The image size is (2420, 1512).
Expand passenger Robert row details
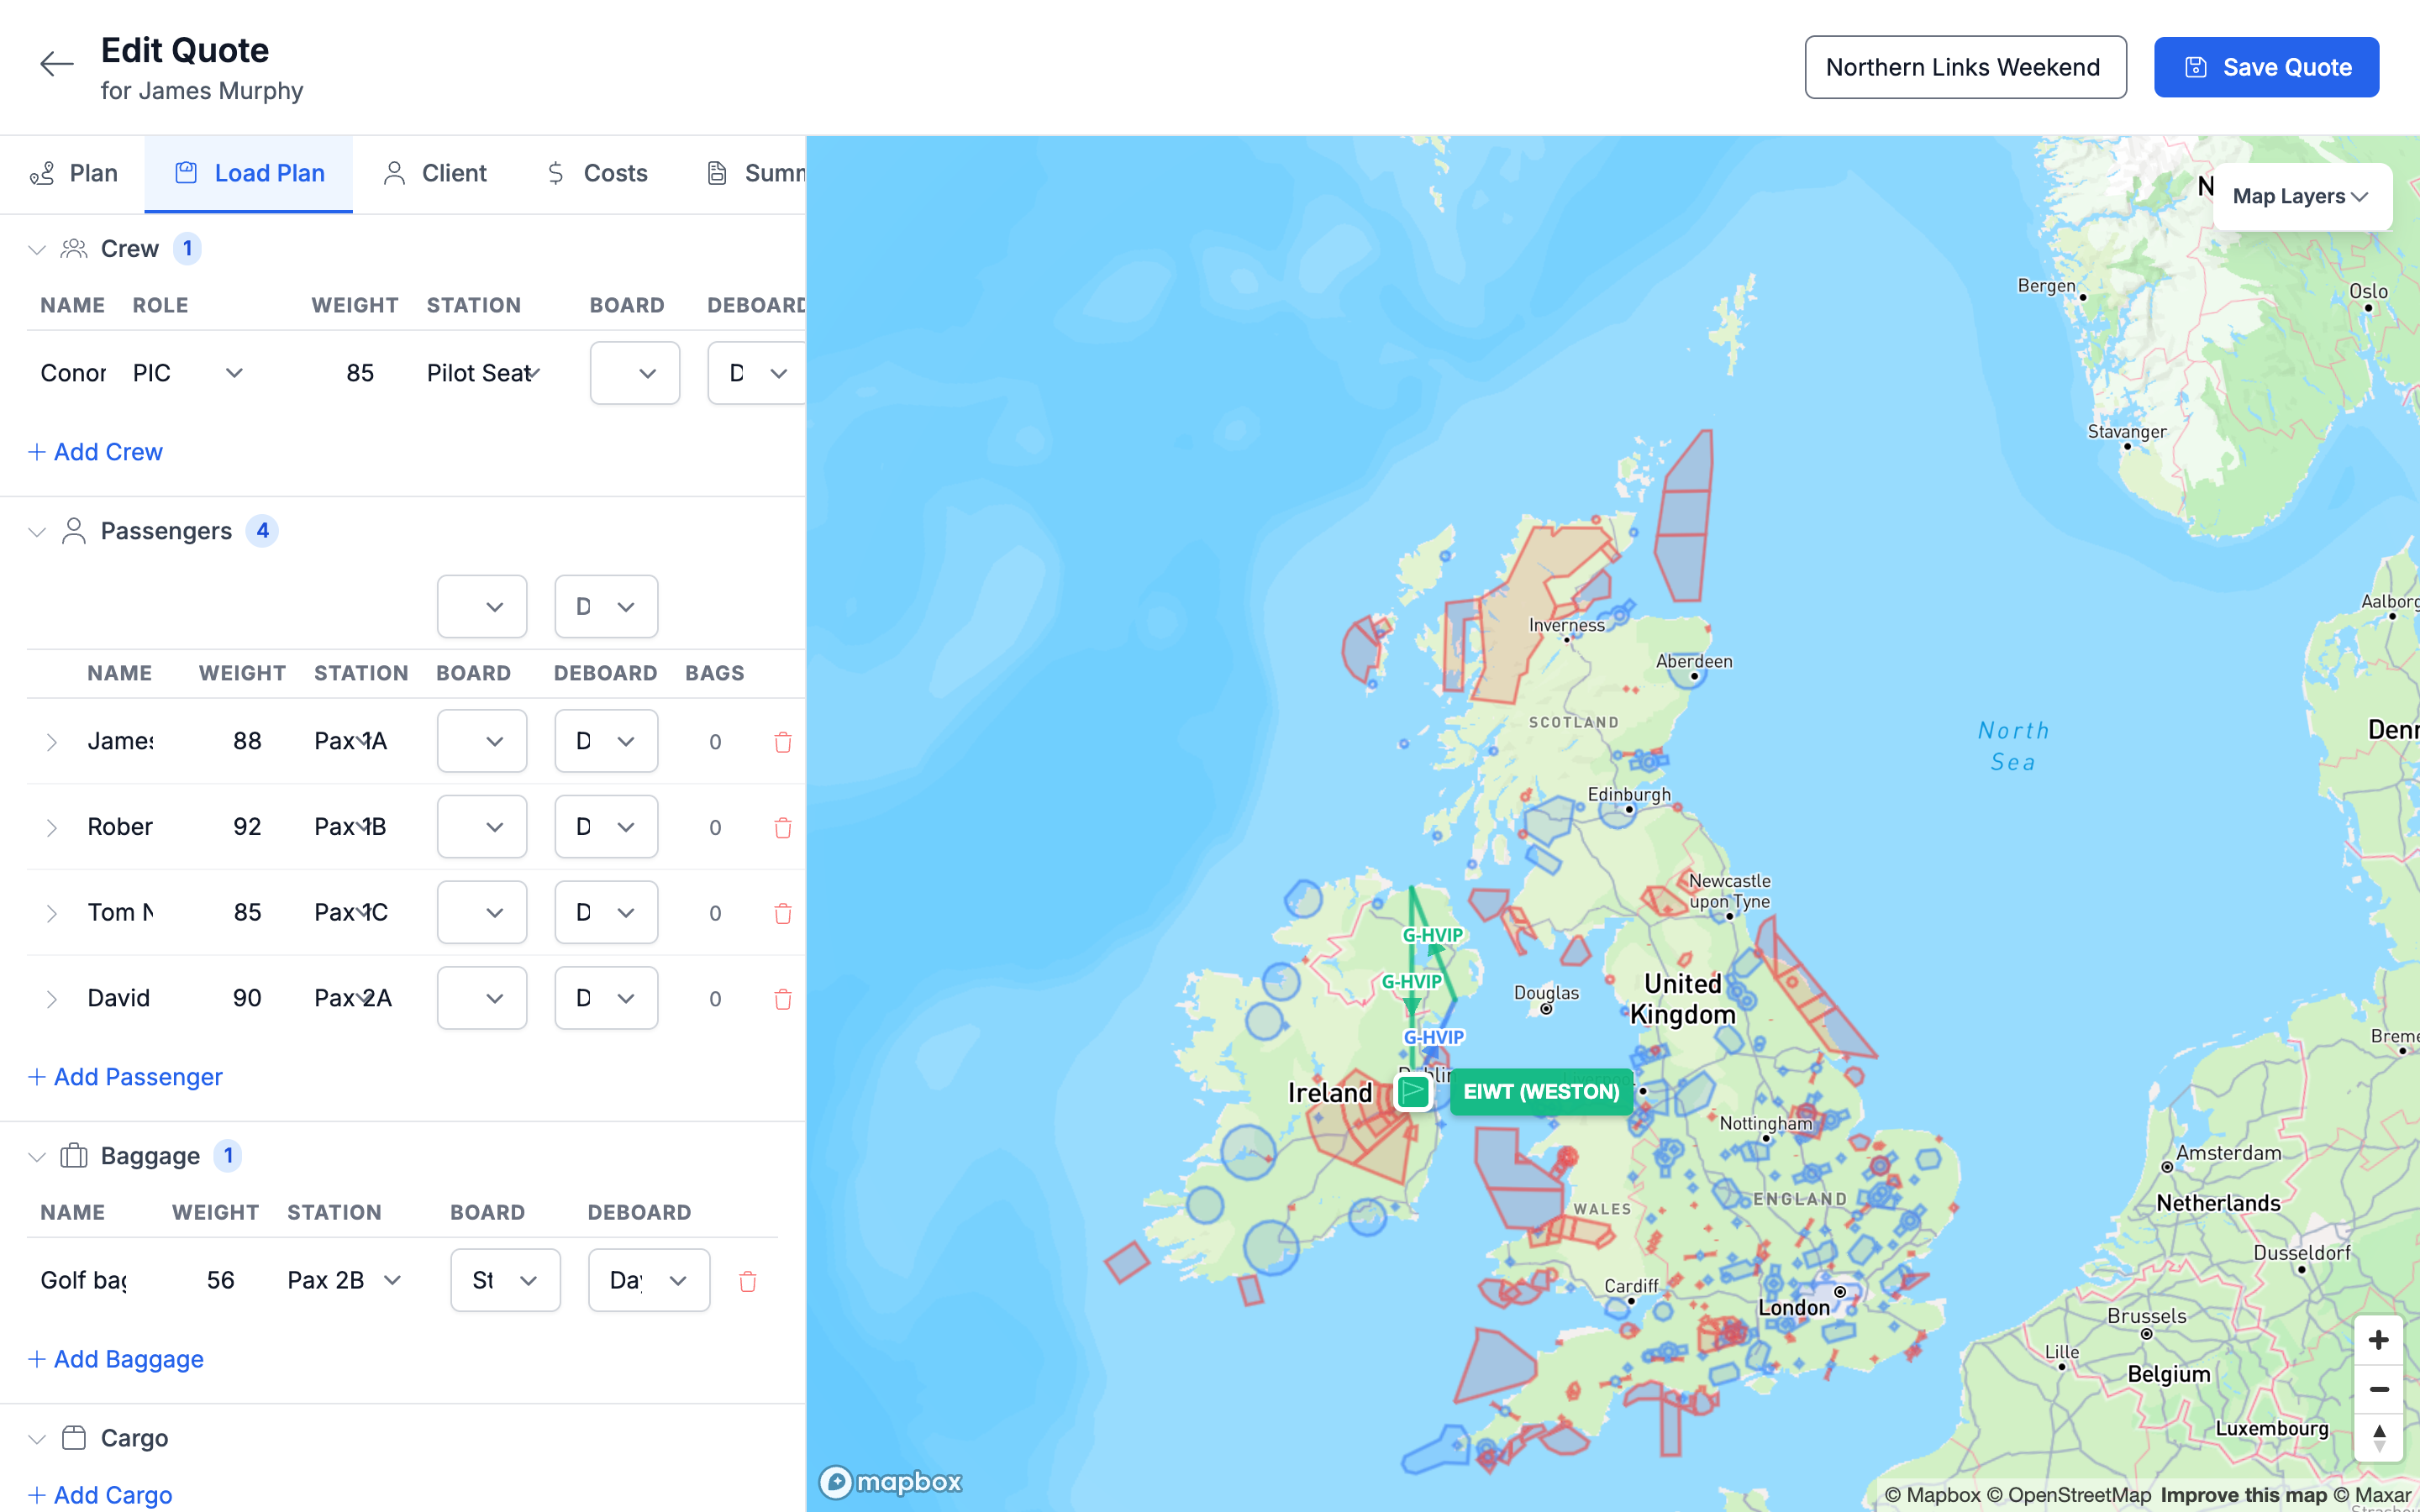[x=51, y=827]
